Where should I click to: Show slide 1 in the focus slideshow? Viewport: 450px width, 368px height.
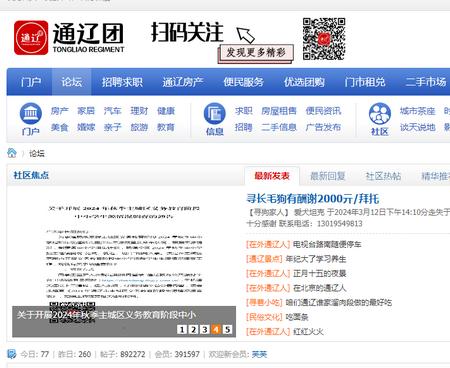[182, 329]
